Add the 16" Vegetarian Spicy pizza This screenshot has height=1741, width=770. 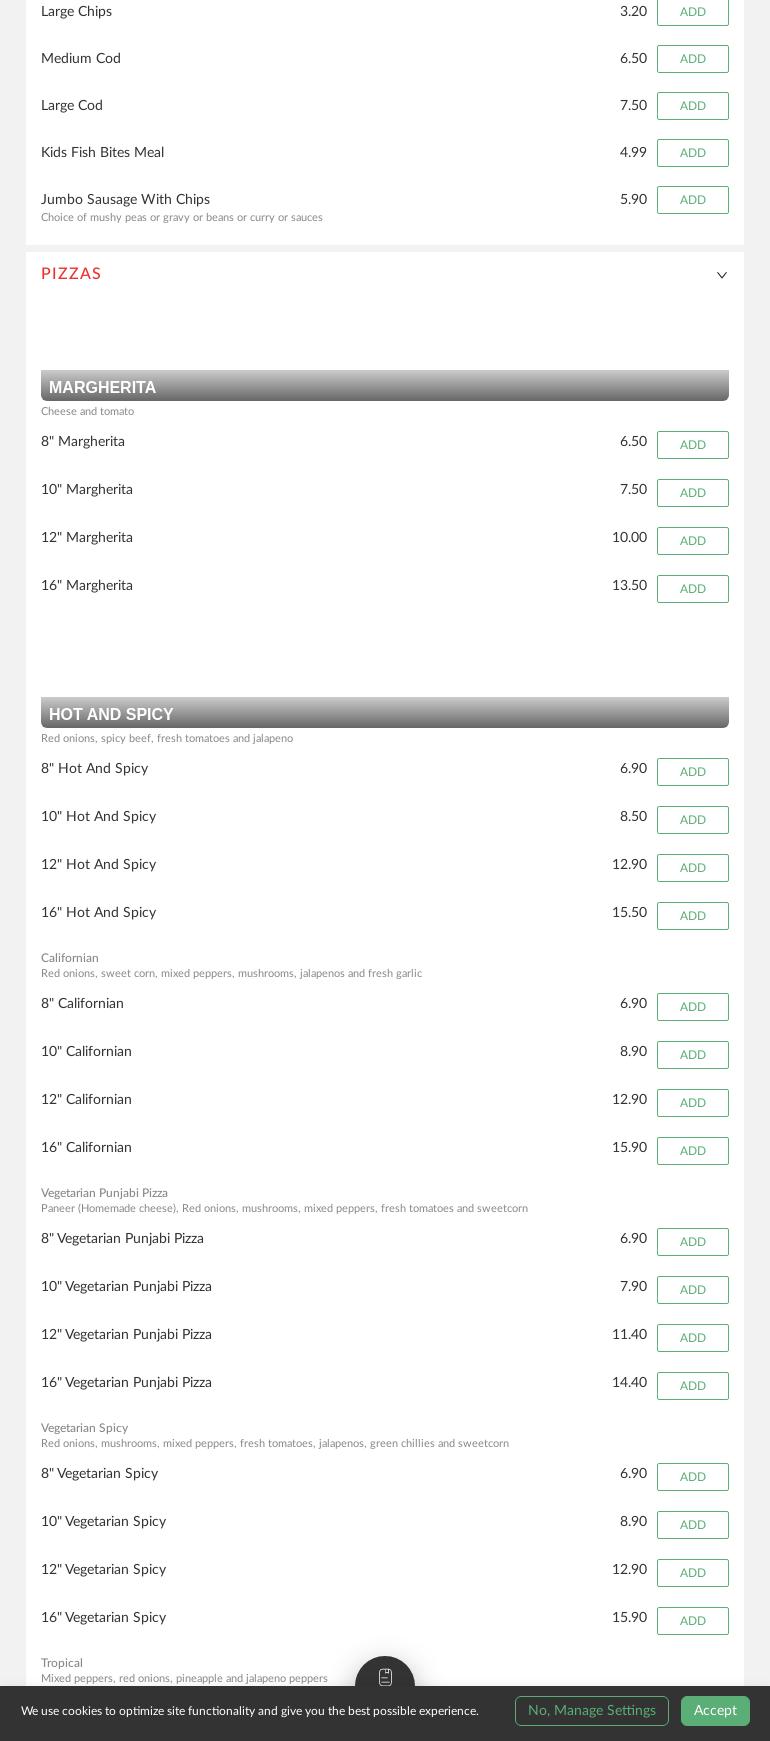(x=692, y=1620)
